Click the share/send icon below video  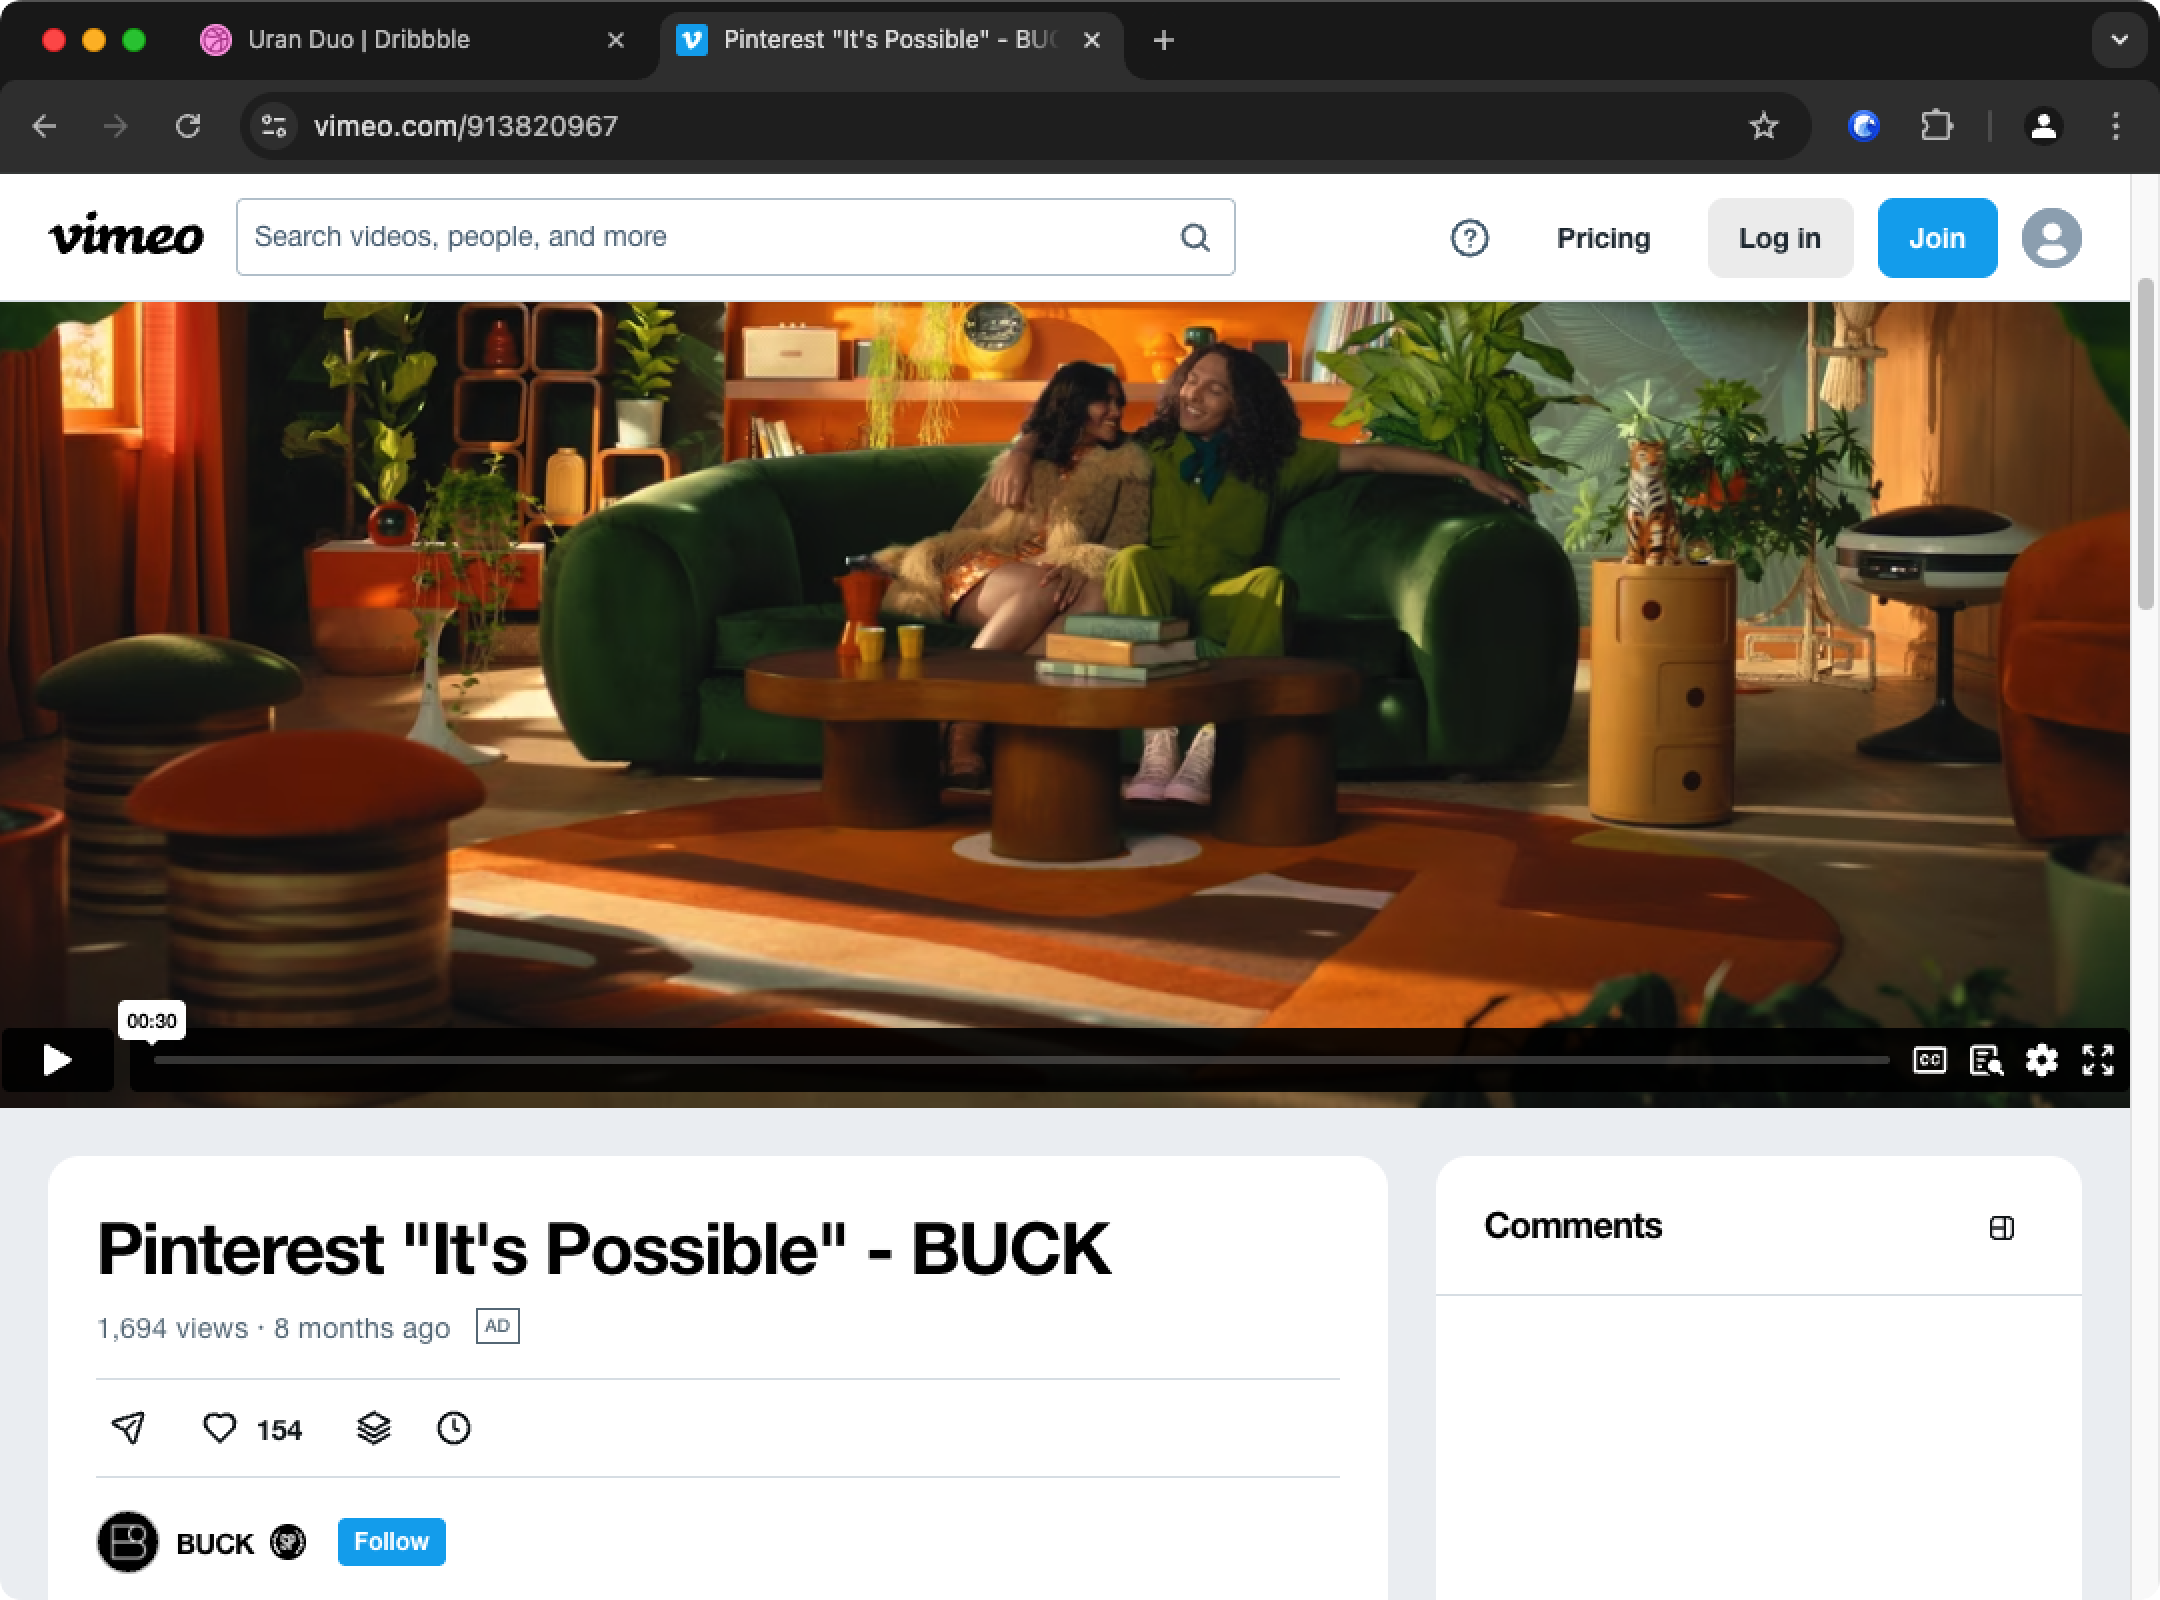pos(128,1430)
